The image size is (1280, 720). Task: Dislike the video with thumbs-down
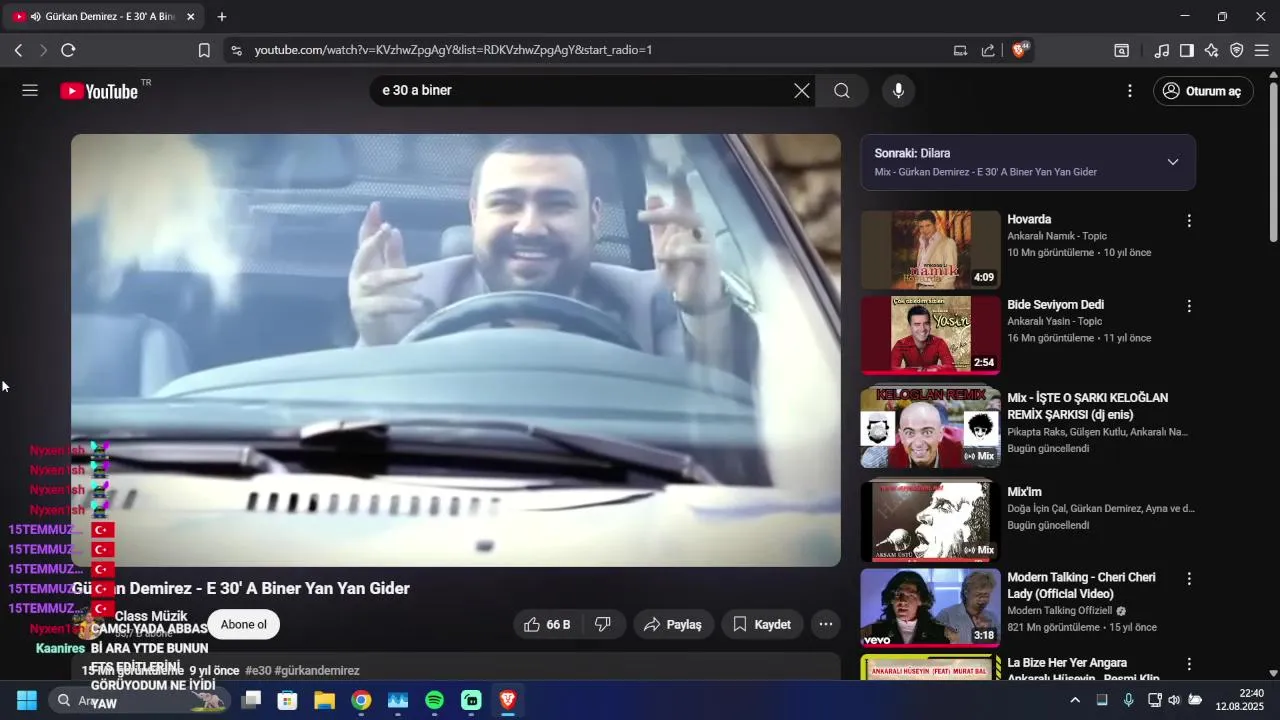click(x=603, y=624)
